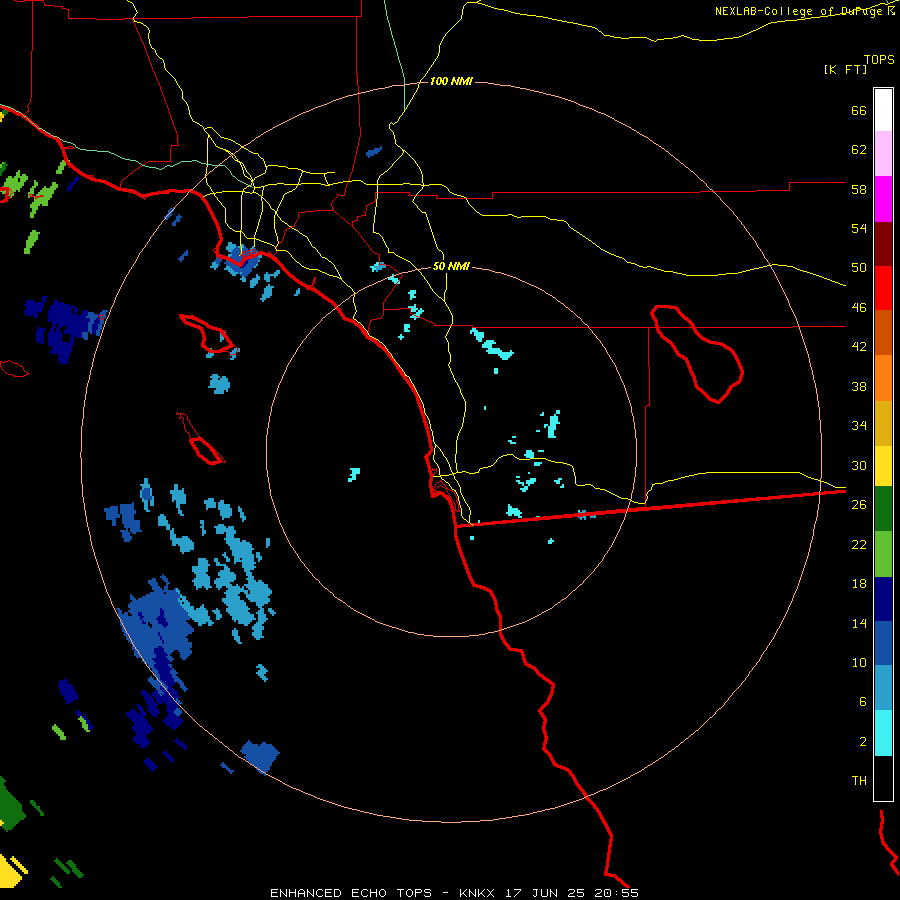
Task: Click the medium blue legend swatch
Action: pyautogui.click(x=883, y=643)
